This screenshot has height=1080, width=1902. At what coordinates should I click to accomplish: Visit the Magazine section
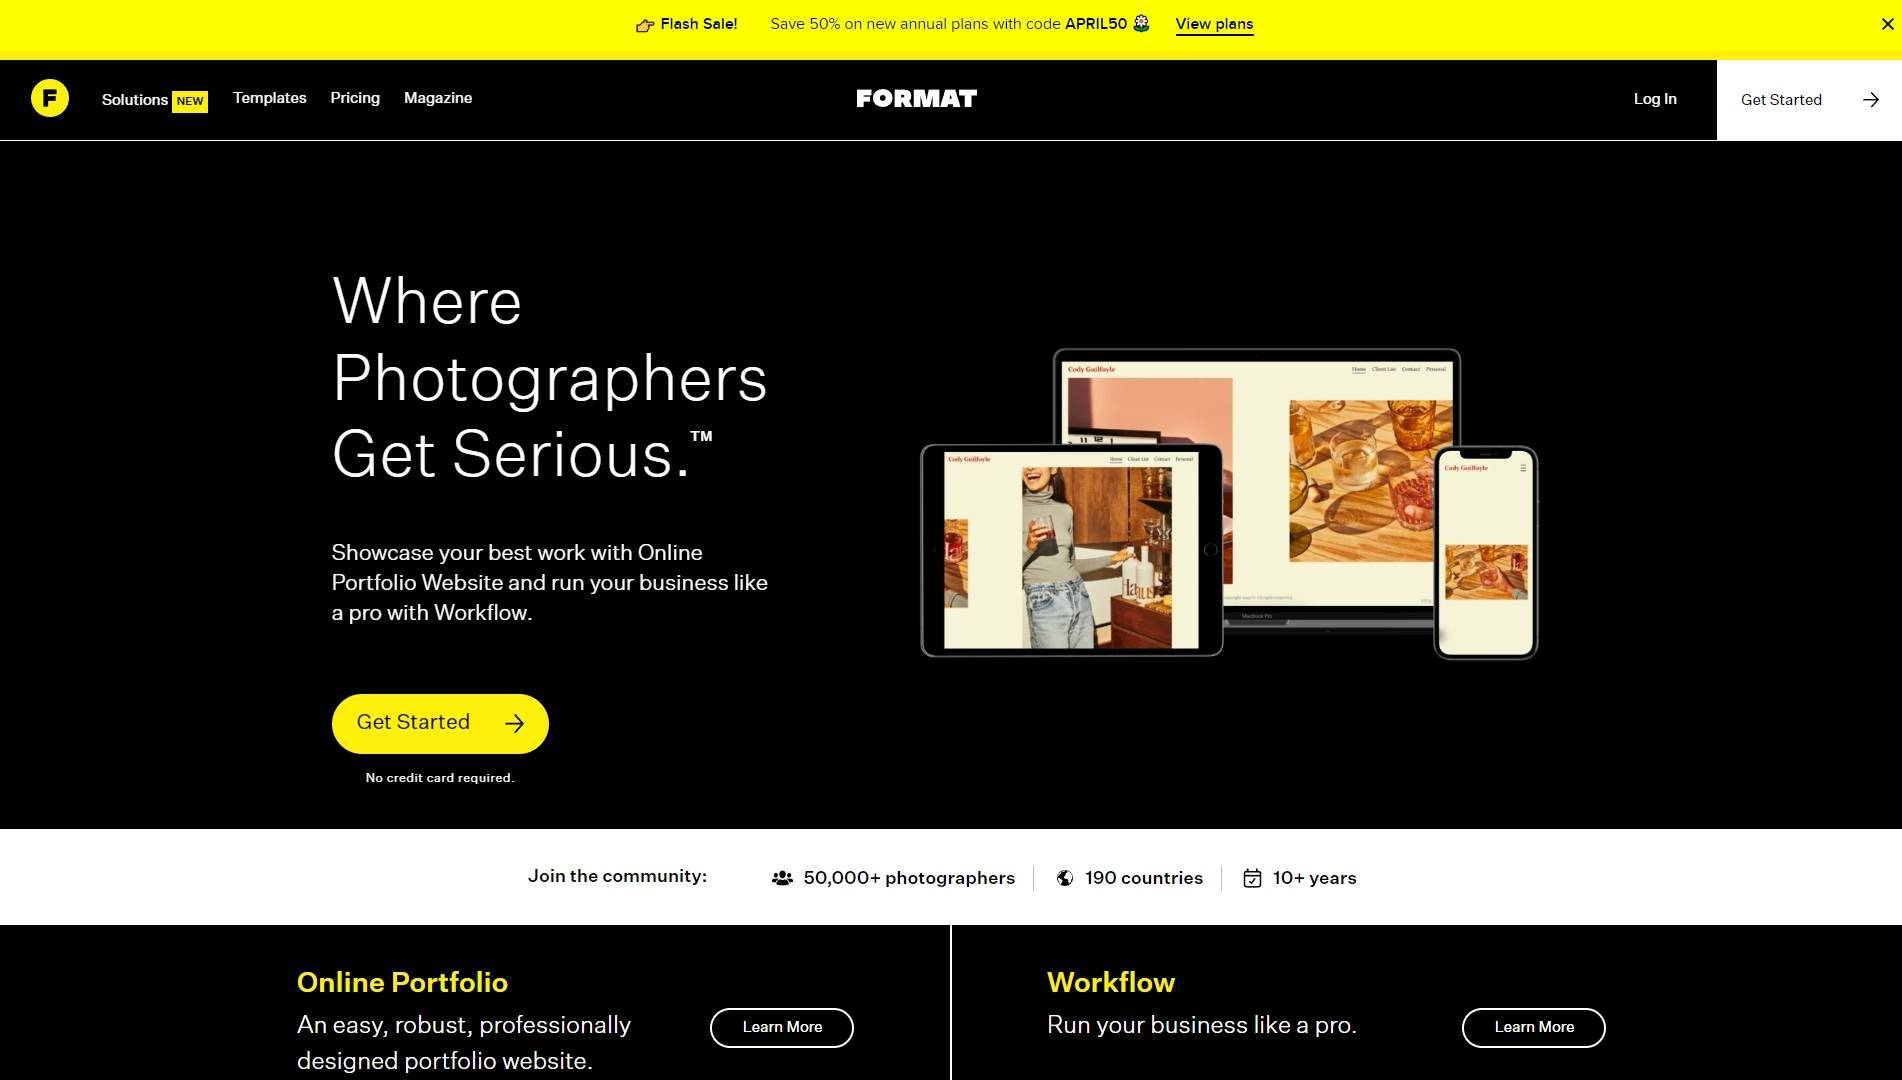pos(438,98)
